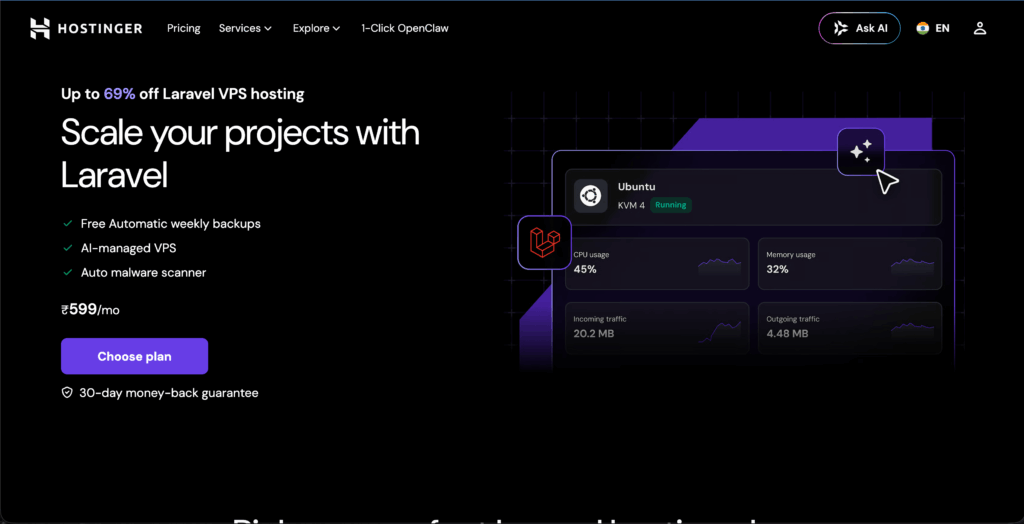This screenshot has height=524, width=1024.
Task: Click the India flag language icon
Action: (x=922, y=28)
